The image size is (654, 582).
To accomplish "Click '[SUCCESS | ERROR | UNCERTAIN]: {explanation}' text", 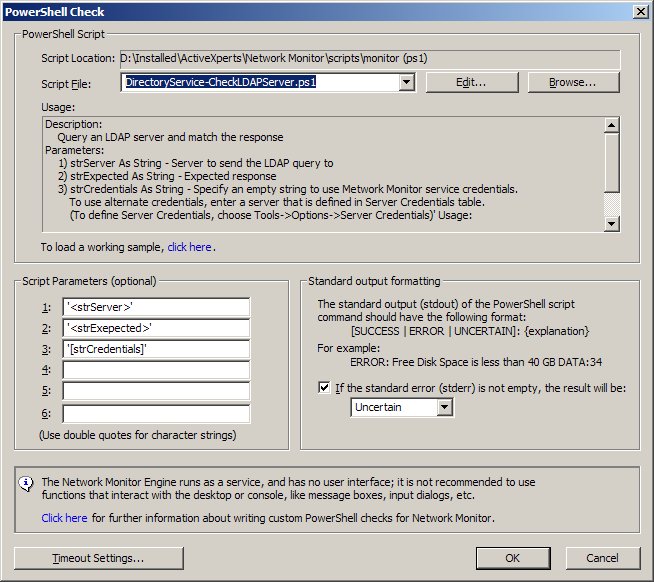I will (470, 331).
